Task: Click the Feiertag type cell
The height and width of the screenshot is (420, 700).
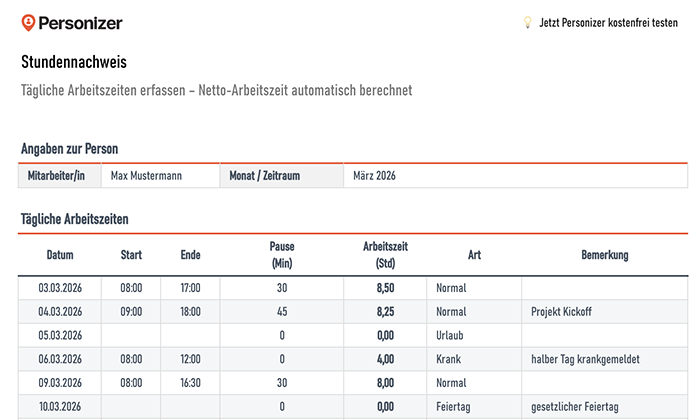Action: tap(474, 406)
